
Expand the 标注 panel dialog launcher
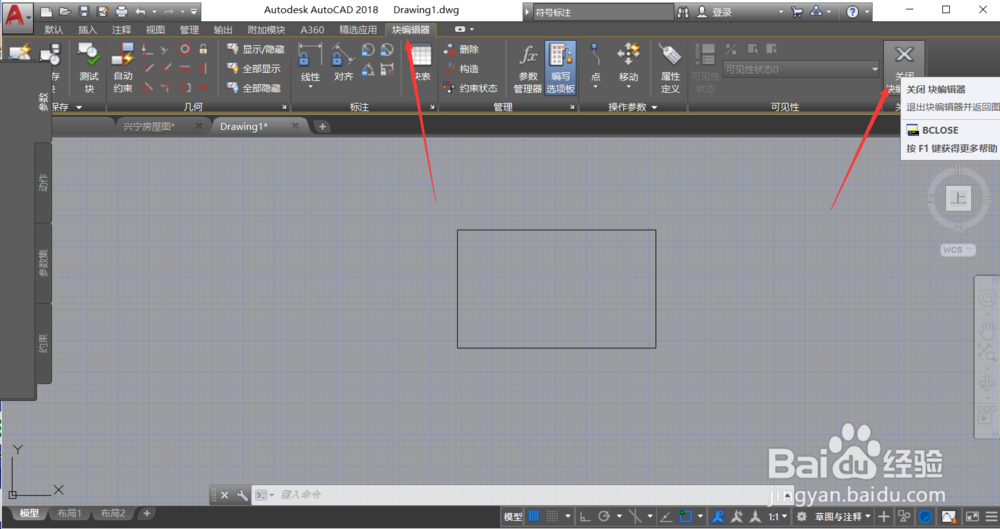432,107
